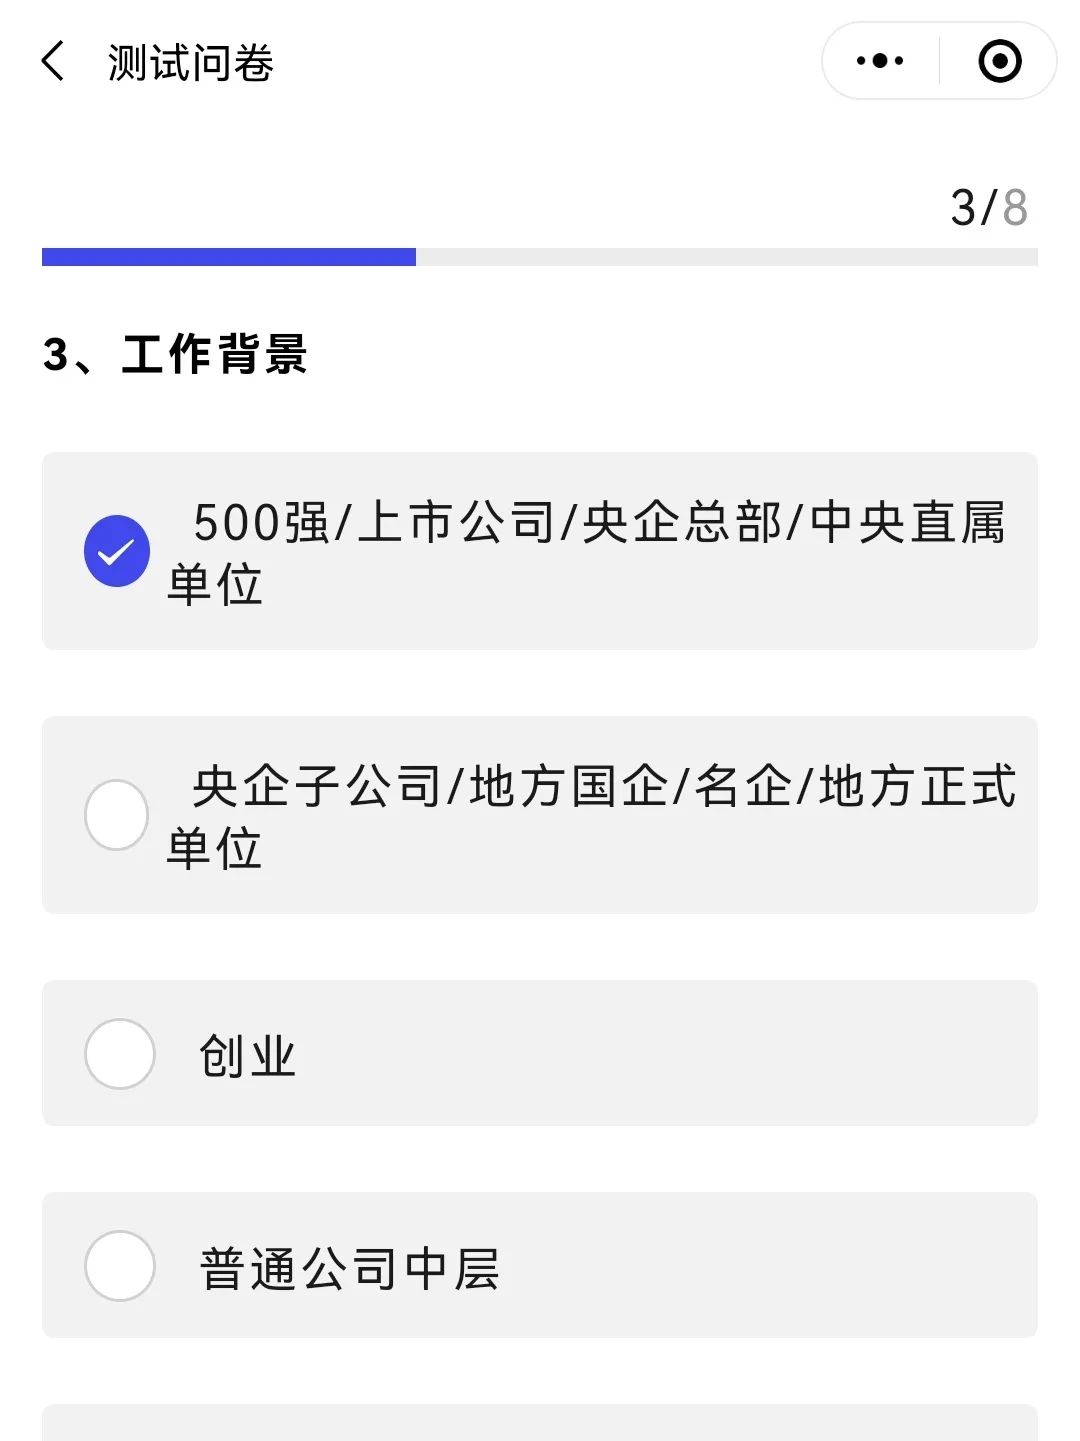The height and width of the screenshot is (1441, 1080).
Task: Select the 普通公司中层 radio circle
Action: pyautogui.click(x=120, y=1266)
